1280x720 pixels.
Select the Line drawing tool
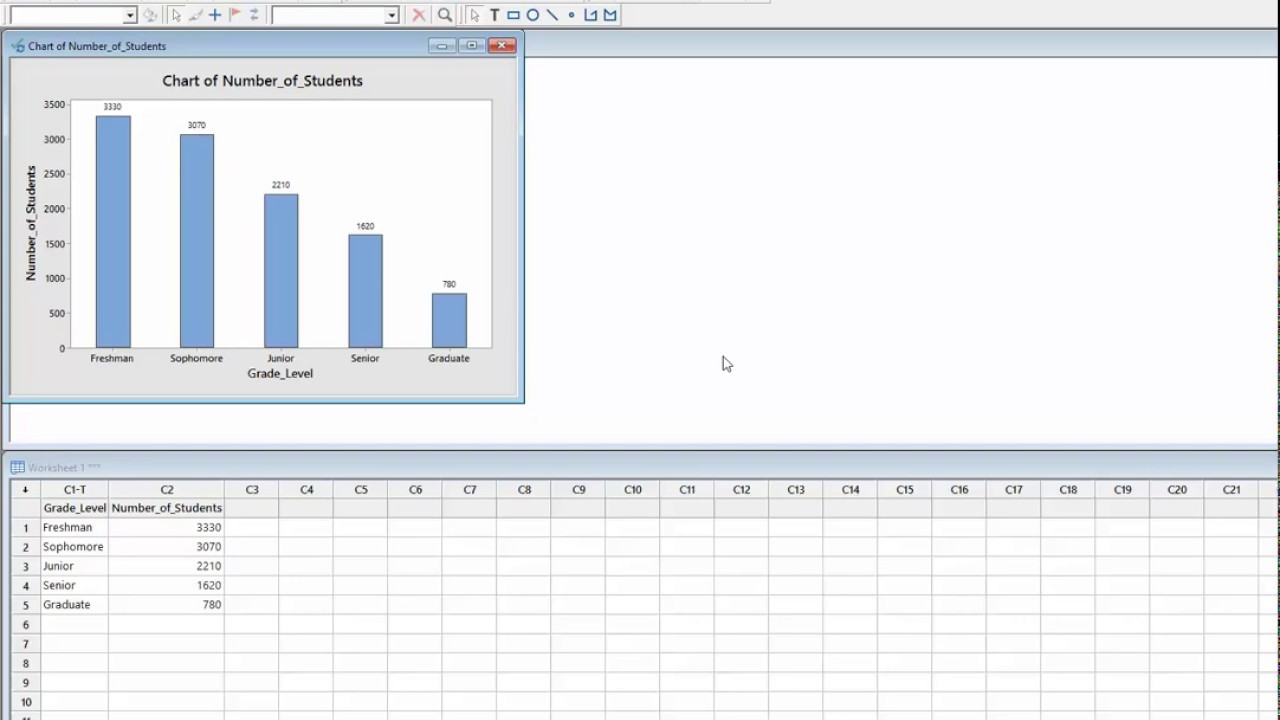click(552, 15)
